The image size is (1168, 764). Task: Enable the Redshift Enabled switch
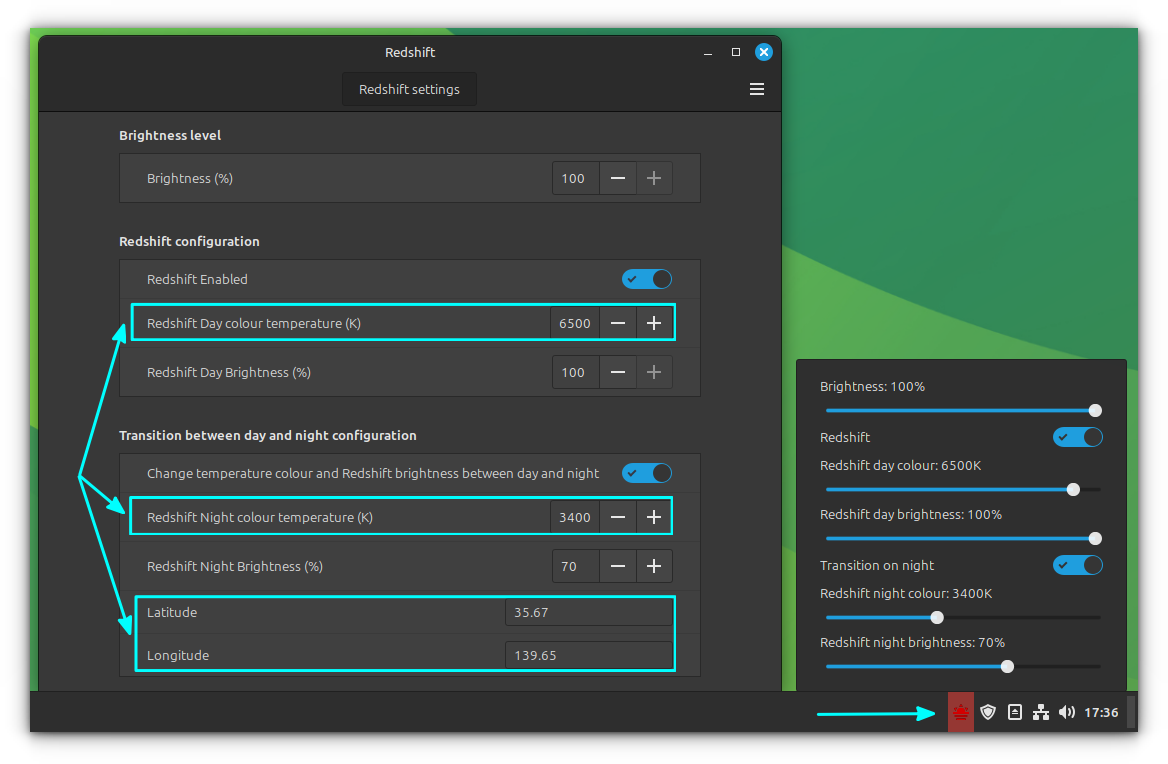646,279
